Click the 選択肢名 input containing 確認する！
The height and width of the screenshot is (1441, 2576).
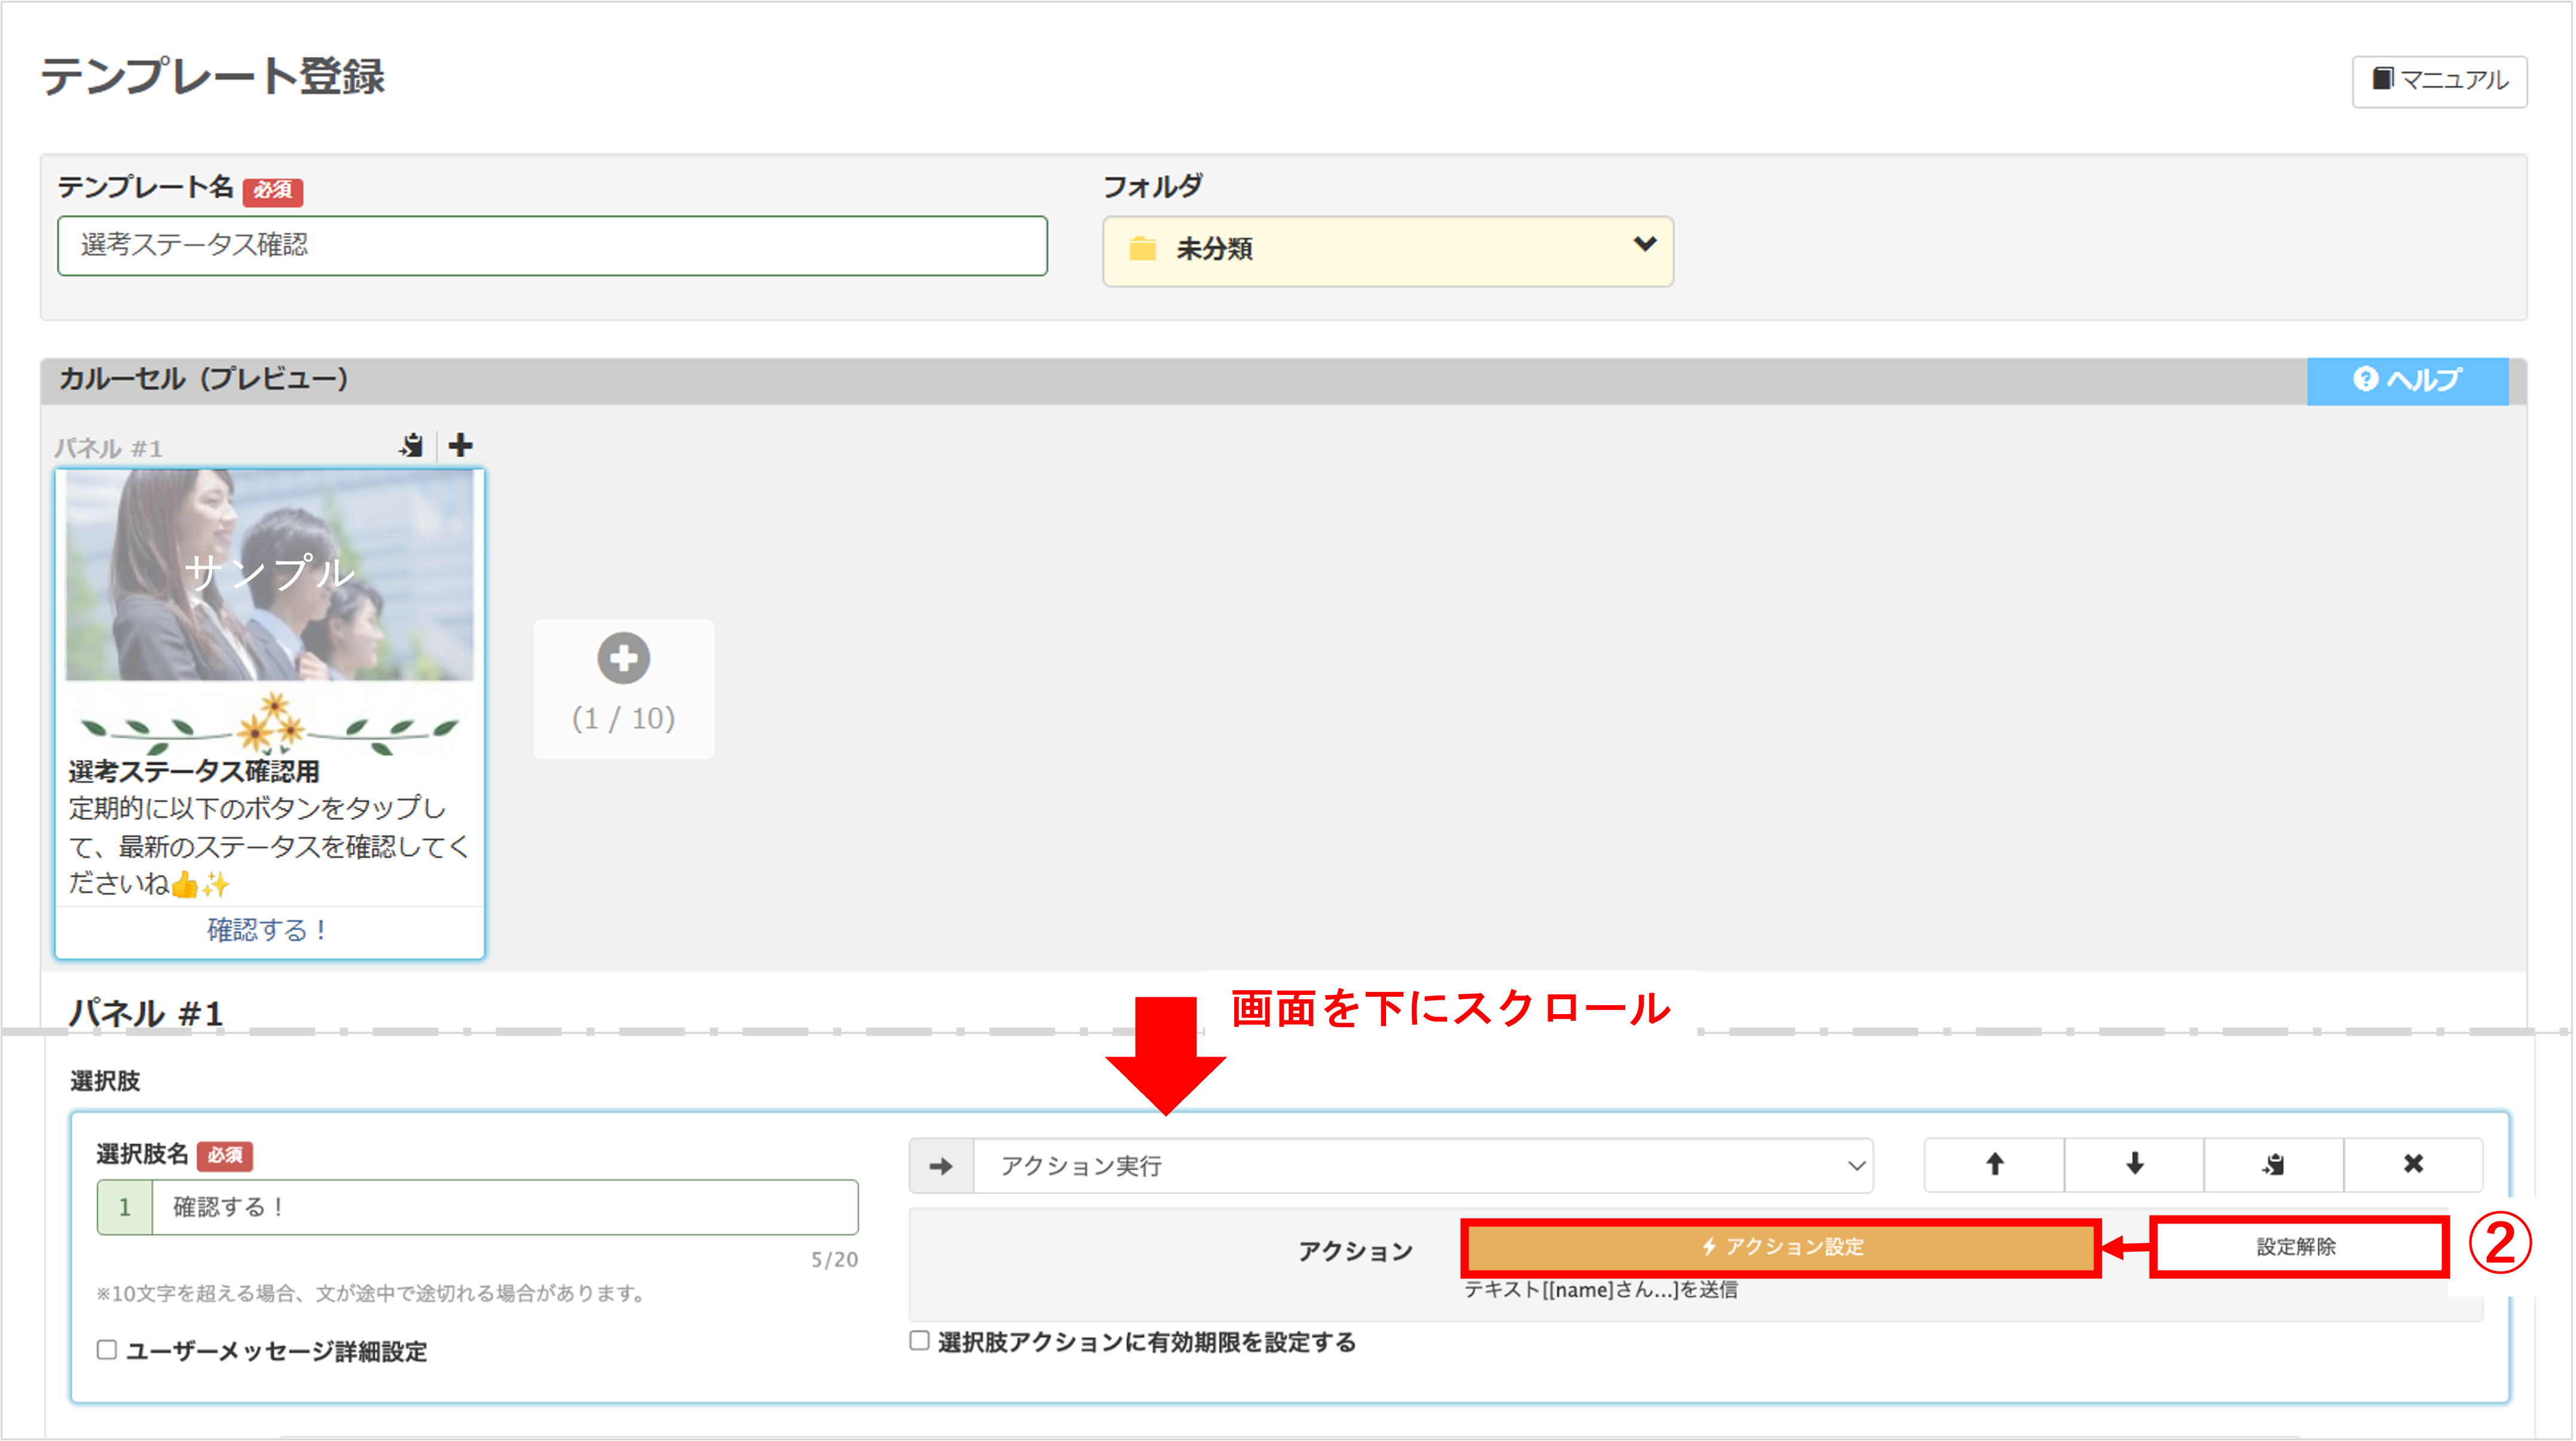pos(504,1207)
